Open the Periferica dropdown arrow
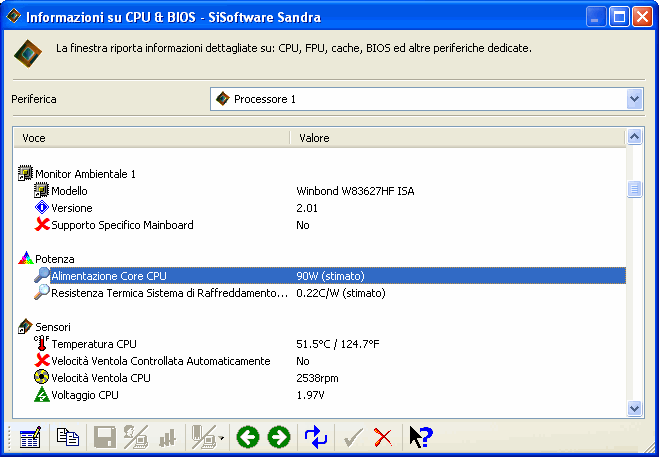This screenshot has height=457, width=659. [x=635, y=99]
